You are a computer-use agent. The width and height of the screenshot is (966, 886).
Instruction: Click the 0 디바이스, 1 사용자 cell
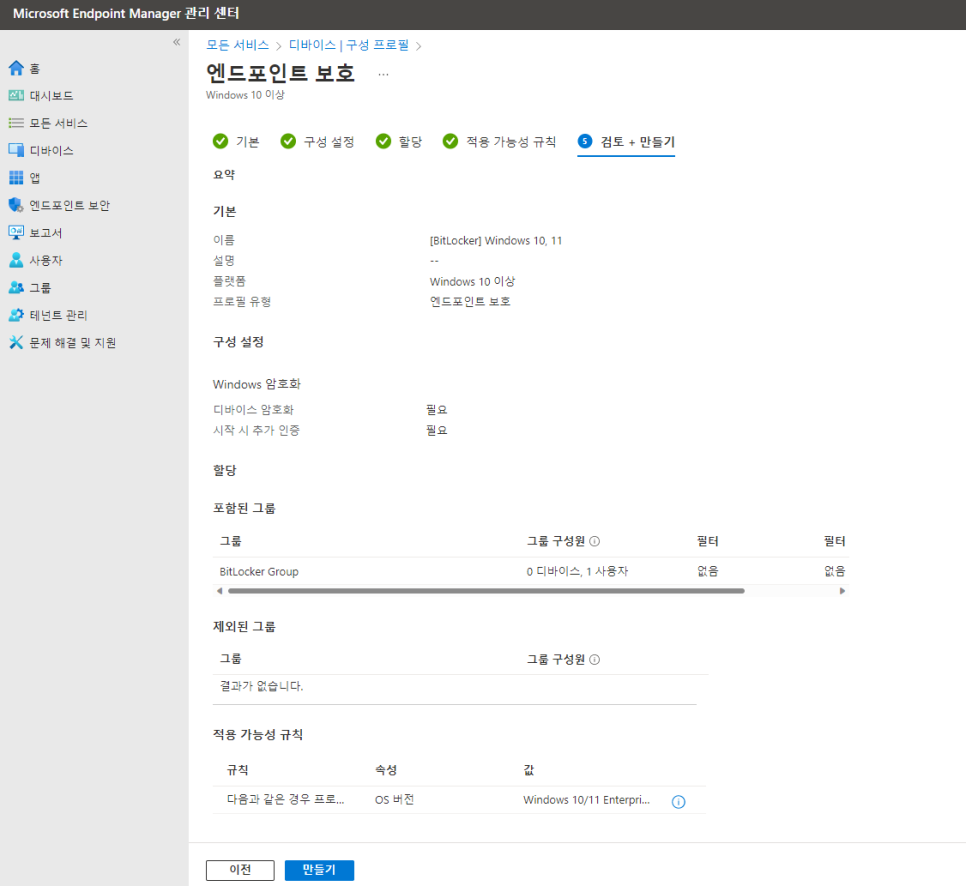[x=577, y=571]
